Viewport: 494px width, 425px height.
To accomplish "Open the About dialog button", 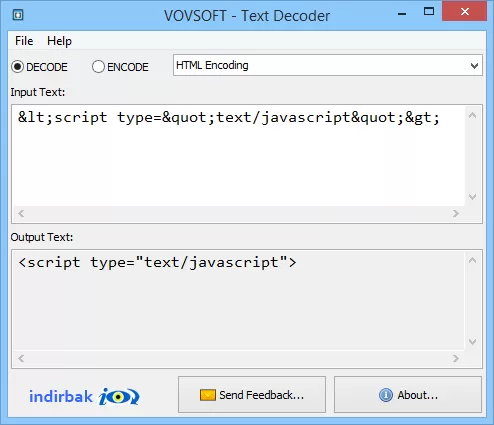I will pyautogui.click(x=408, y=395).
